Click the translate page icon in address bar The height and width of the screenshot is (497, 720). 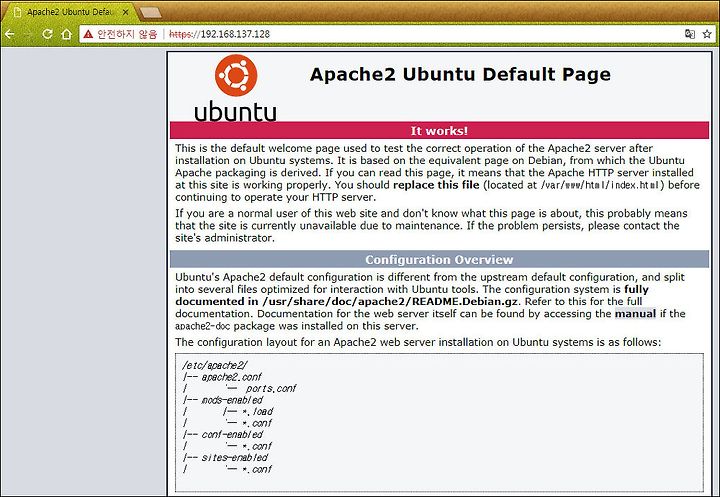click(690, 34)
